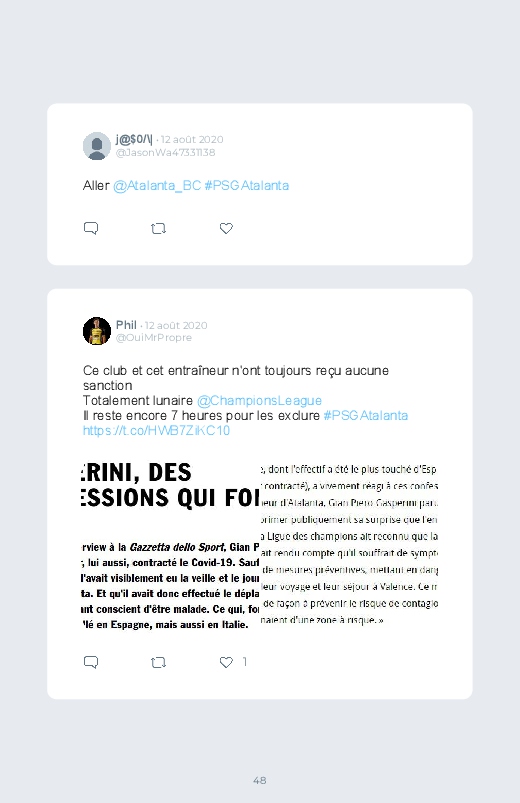Click reply icon on Phil's tweet

91,662
